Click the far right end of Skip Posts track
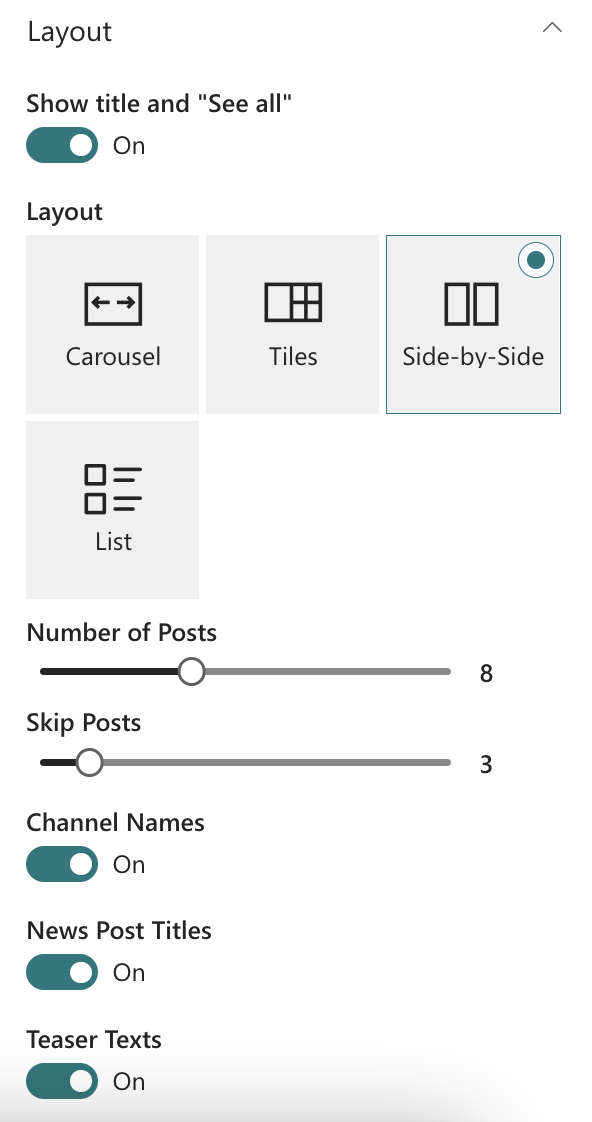The height and width of the screenshot is (1122, 592). (x=447, y=763)
